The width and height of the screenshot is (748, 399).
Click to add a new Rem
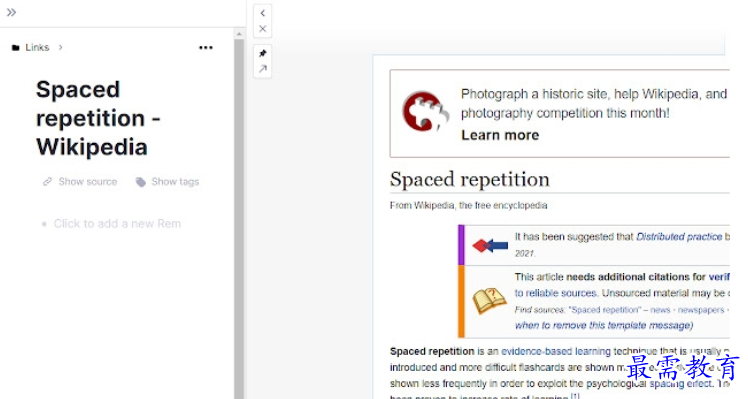tap(117, 223)
